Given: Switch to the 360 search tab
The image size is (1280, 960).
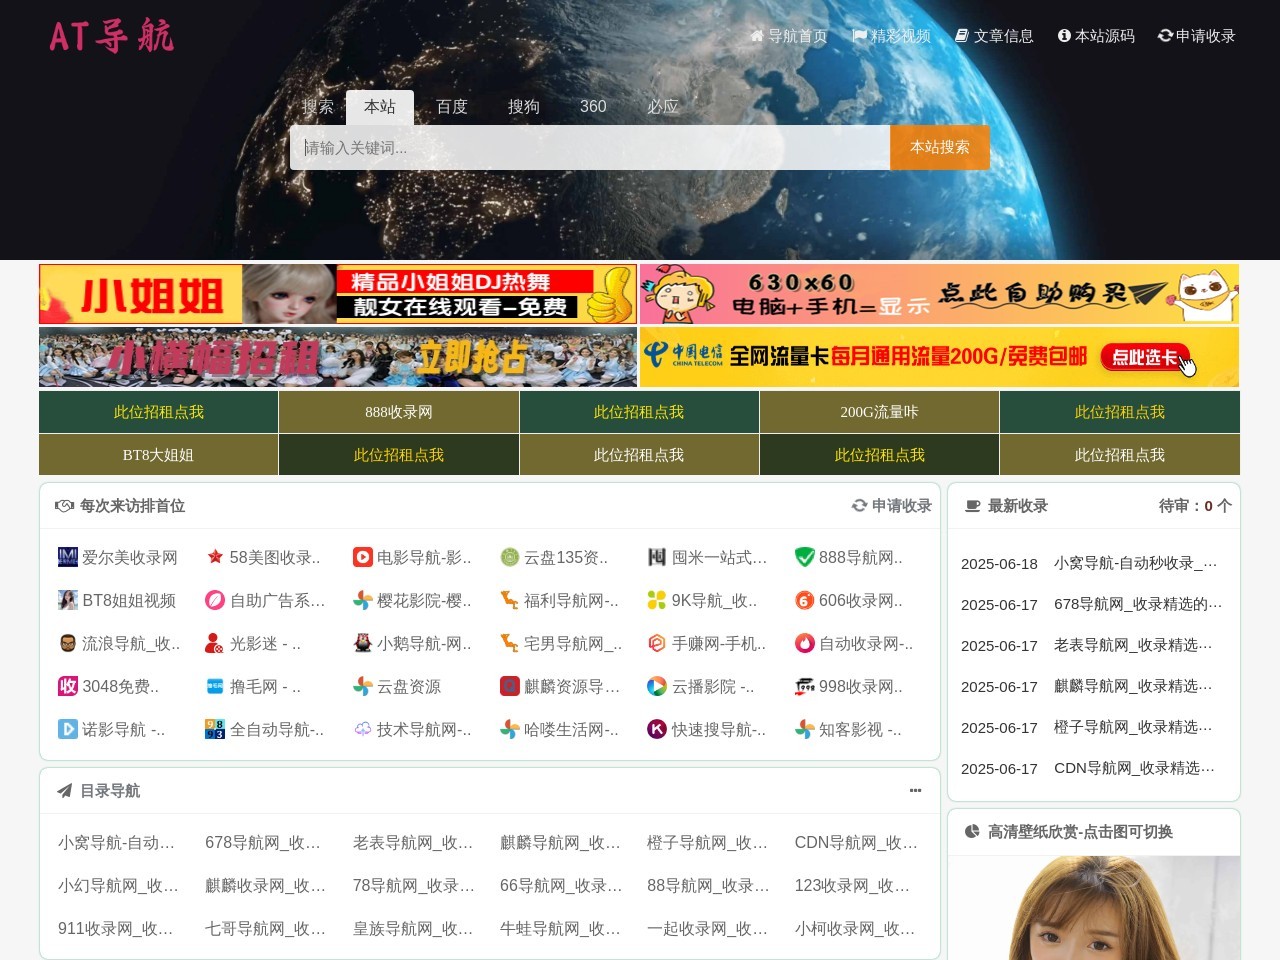Looking at the screenshot, I should pos(593,107).
